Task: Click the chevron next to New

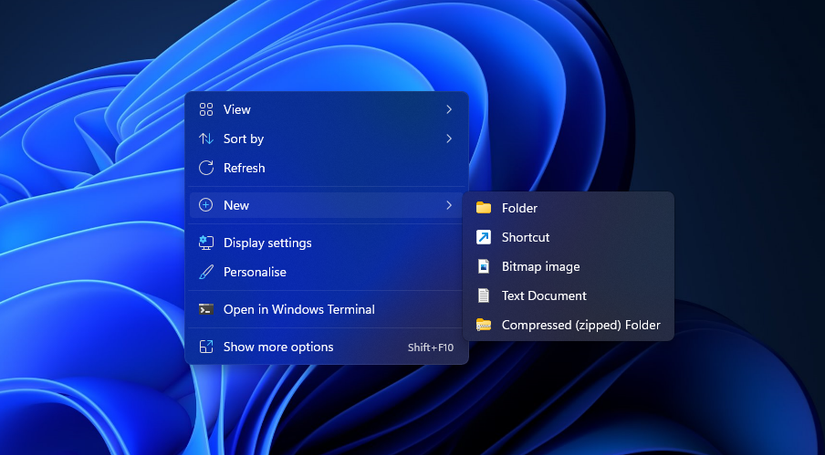Action: (449, 205)
